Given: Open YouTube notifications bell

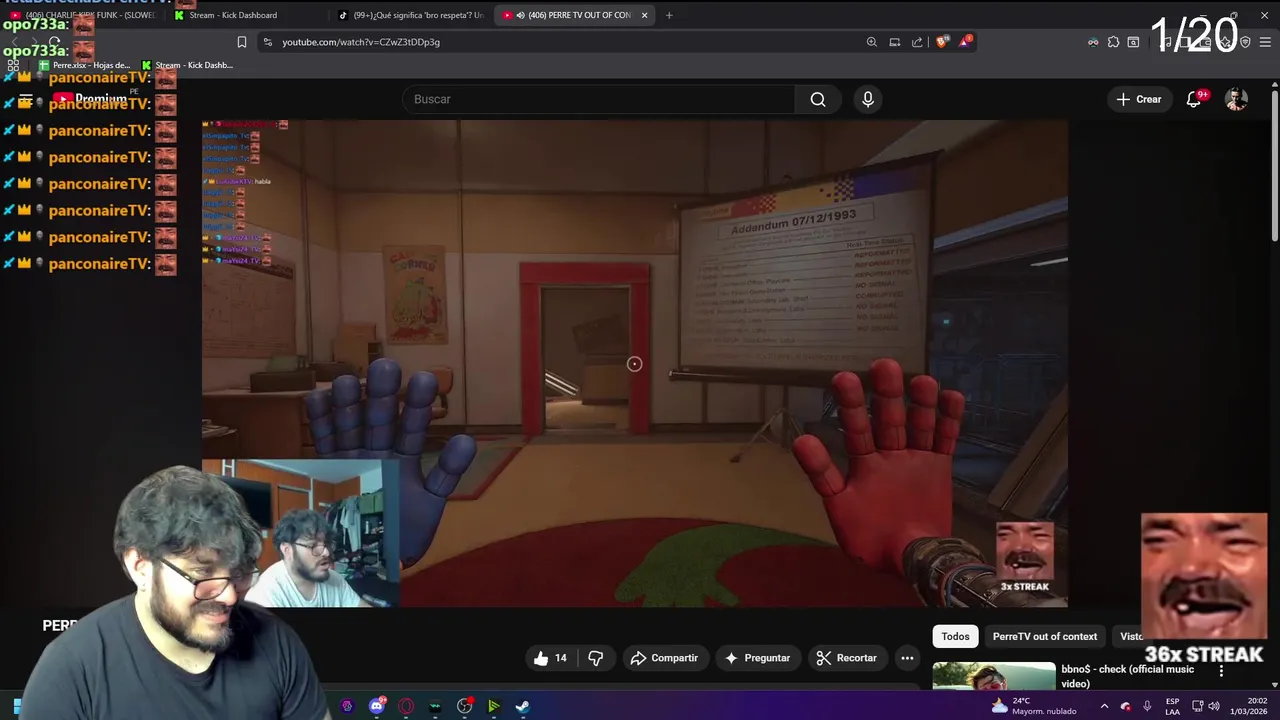Looking at the screenshot, I should [1194, 99].
